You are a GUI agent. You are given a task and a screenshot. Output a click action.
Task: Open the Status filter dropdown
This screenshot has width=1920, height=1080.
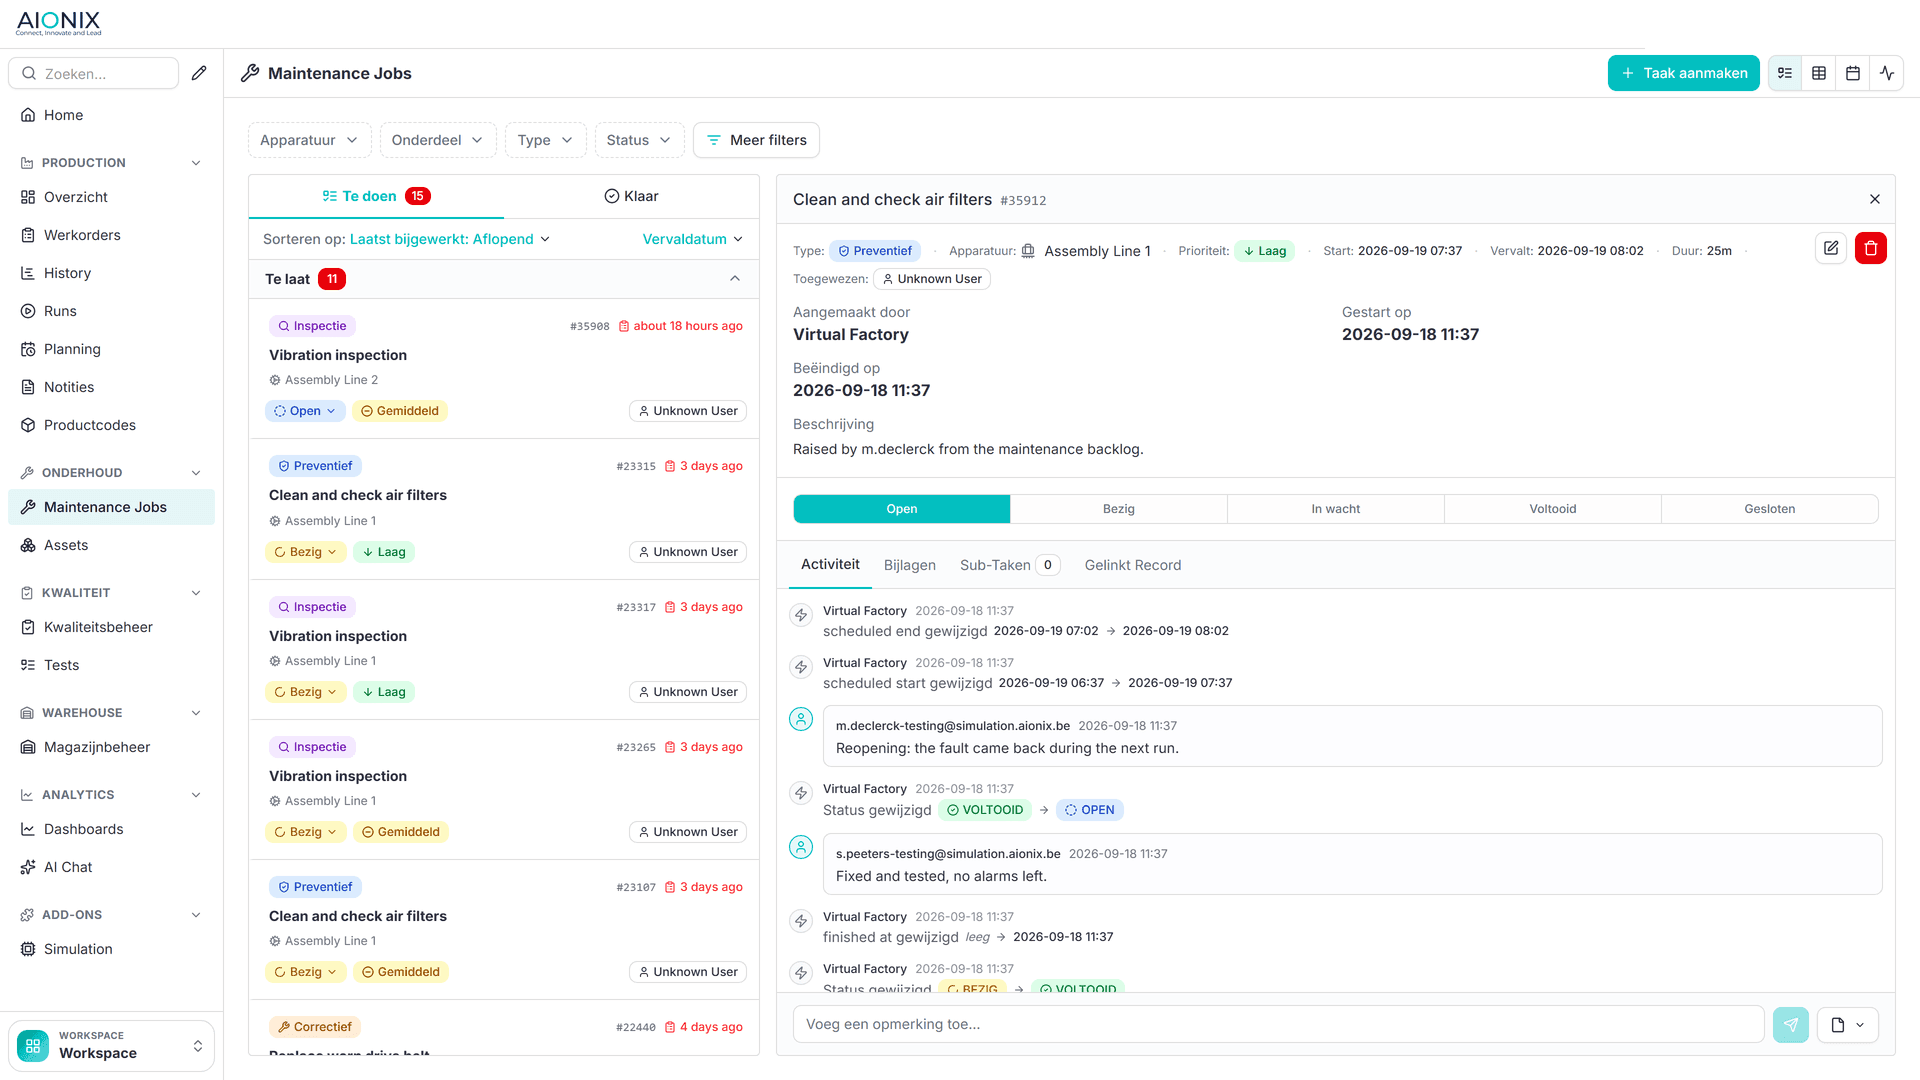point(639,140)
